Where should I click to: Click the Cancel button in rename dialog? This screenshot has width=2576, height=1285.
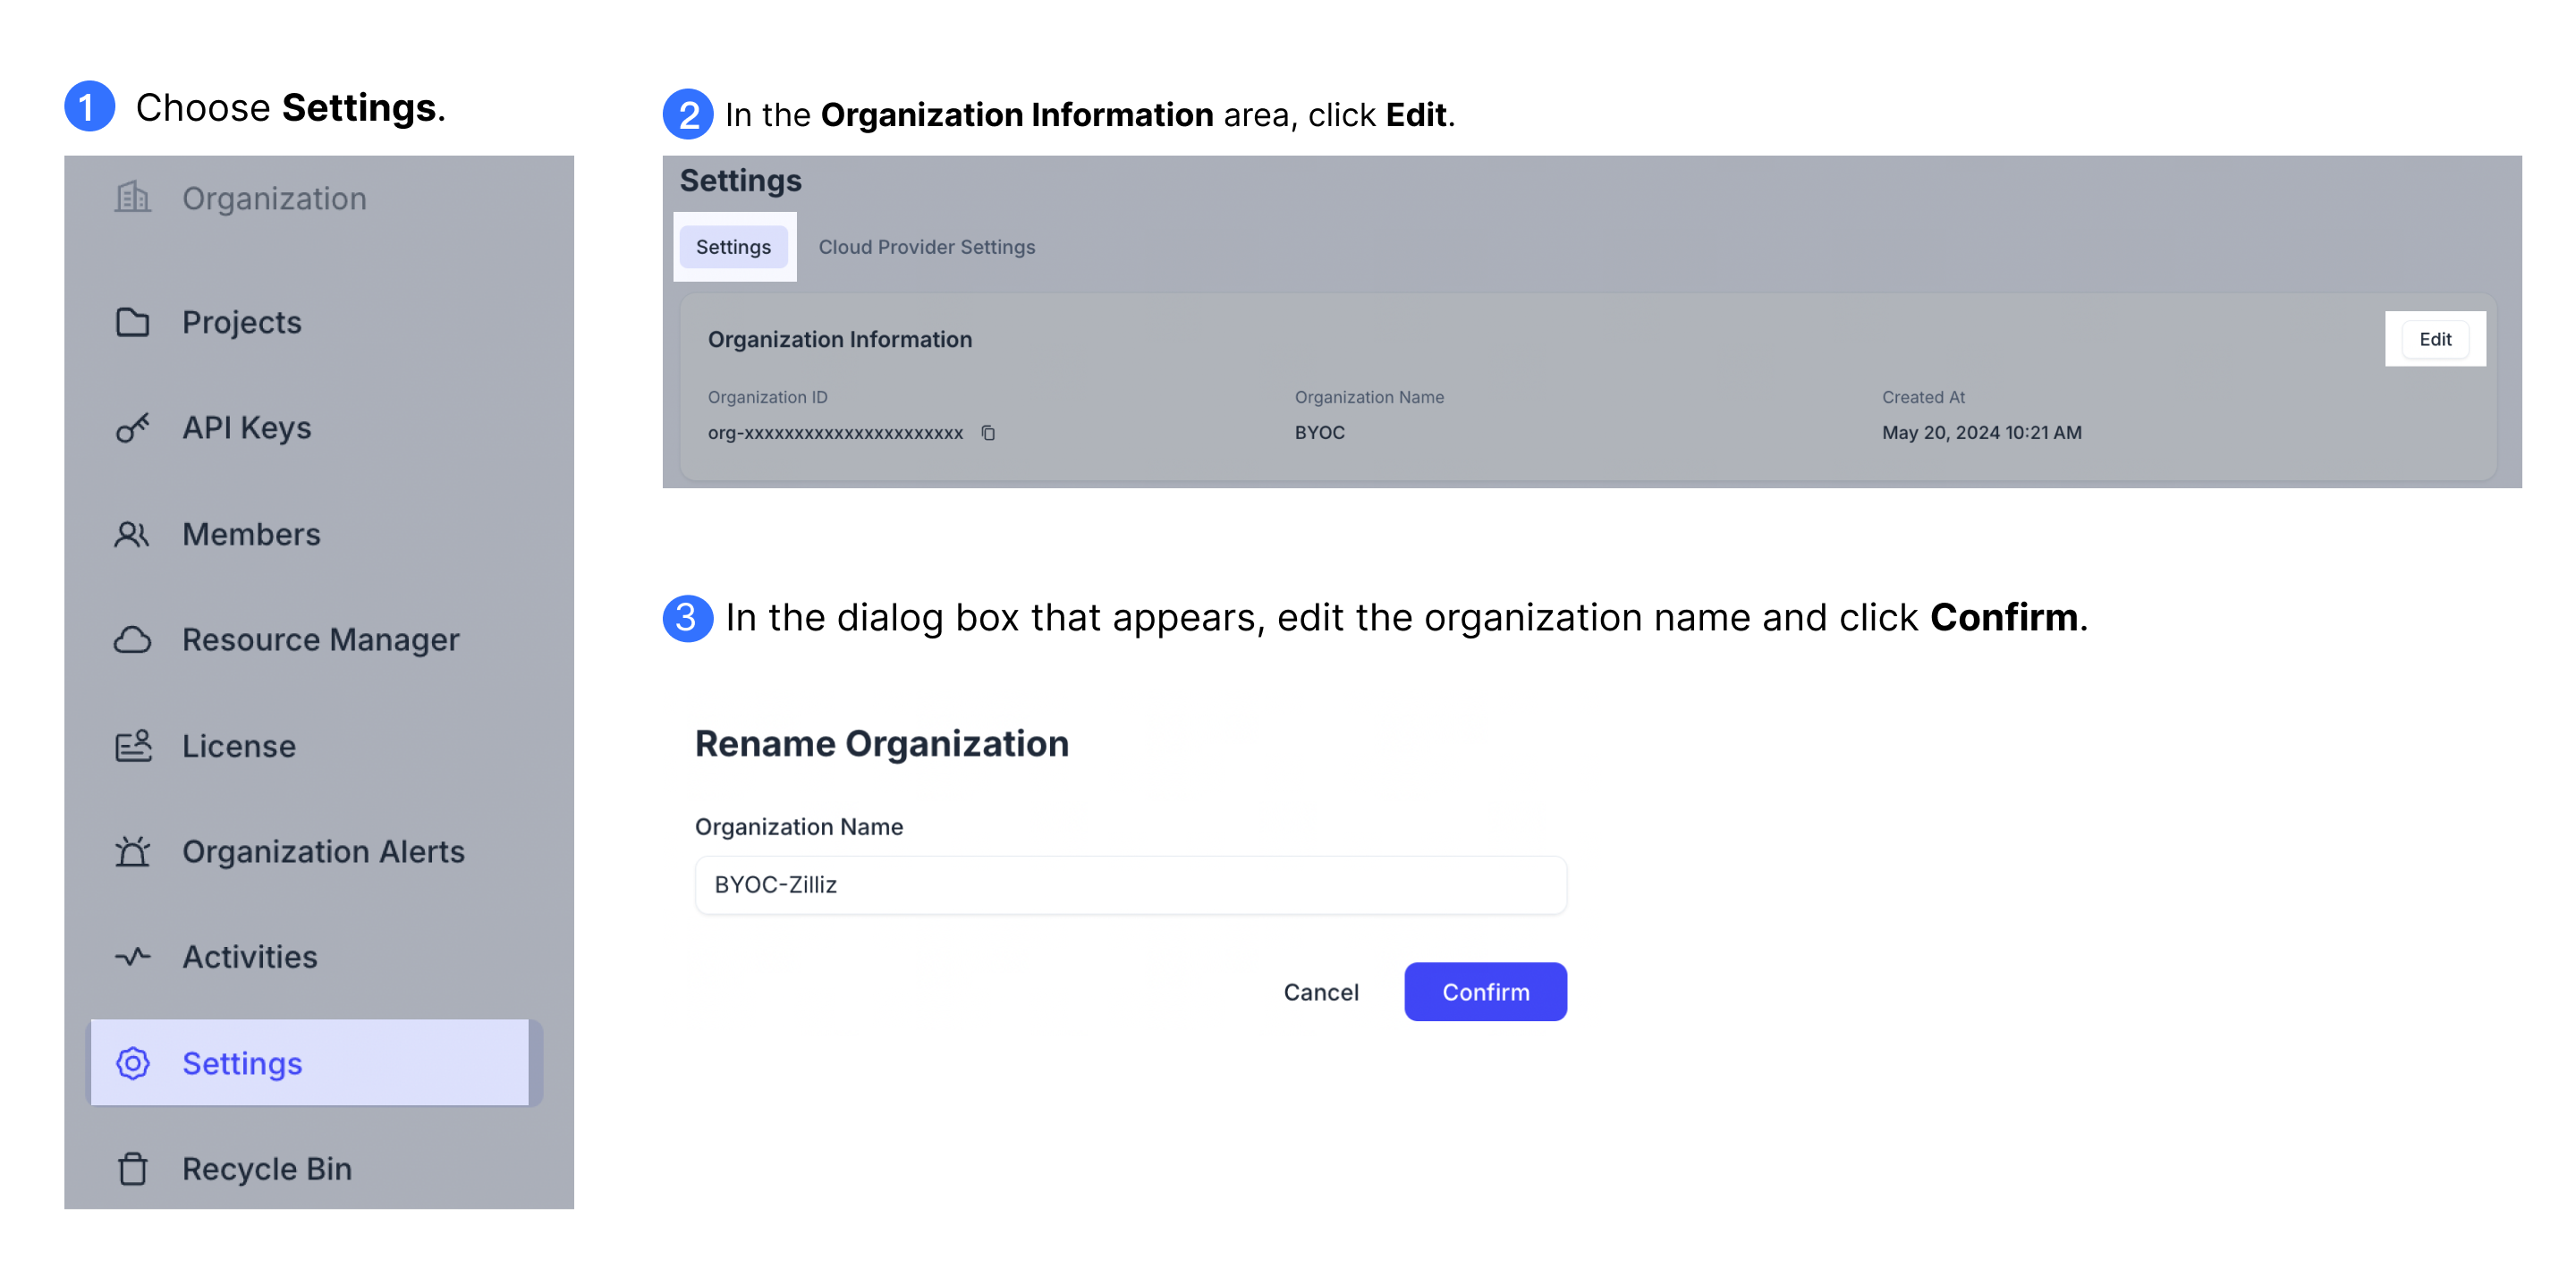(1321, 991)
